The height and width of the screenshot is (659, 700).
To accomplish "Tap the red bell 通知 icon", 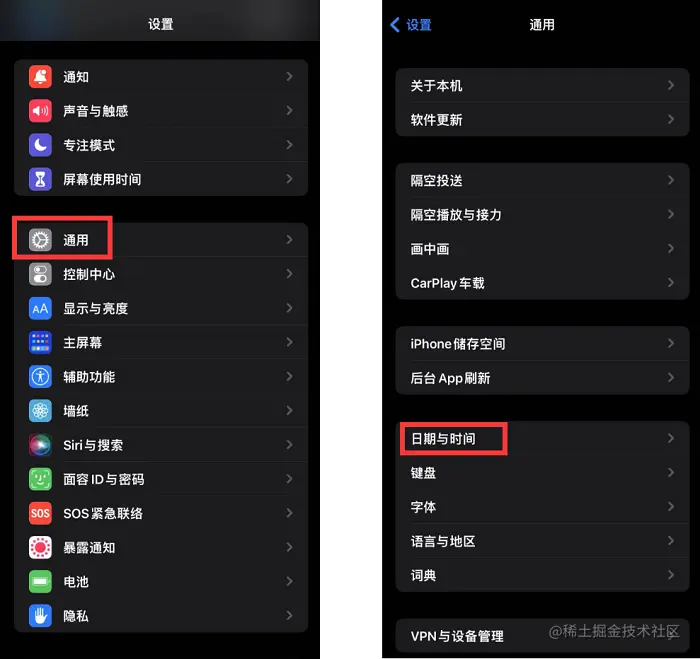I will [40, 77].
